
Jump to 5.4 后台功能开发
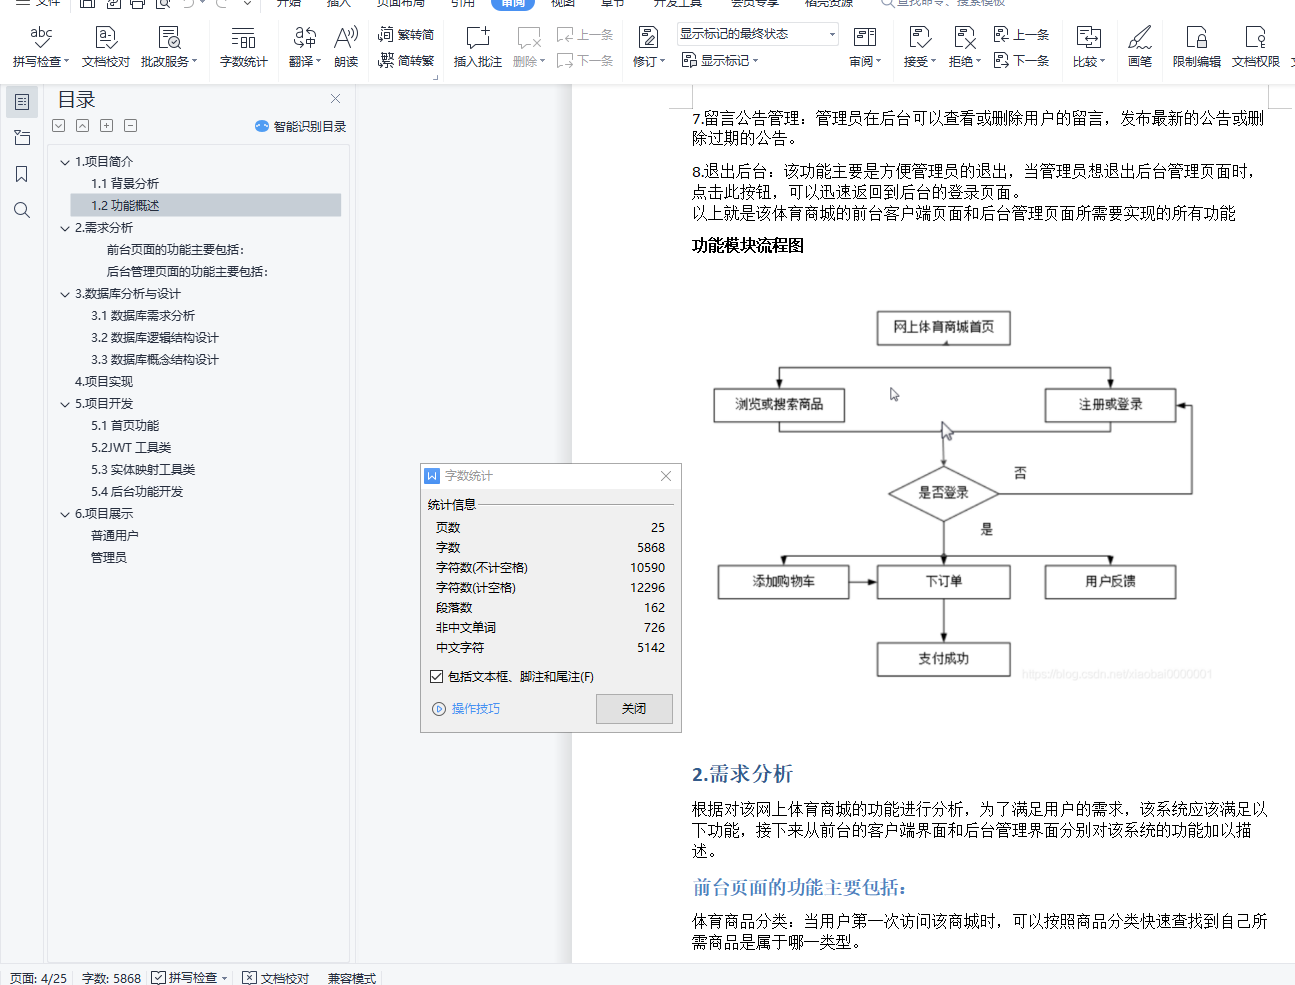[x=137, y=492]
